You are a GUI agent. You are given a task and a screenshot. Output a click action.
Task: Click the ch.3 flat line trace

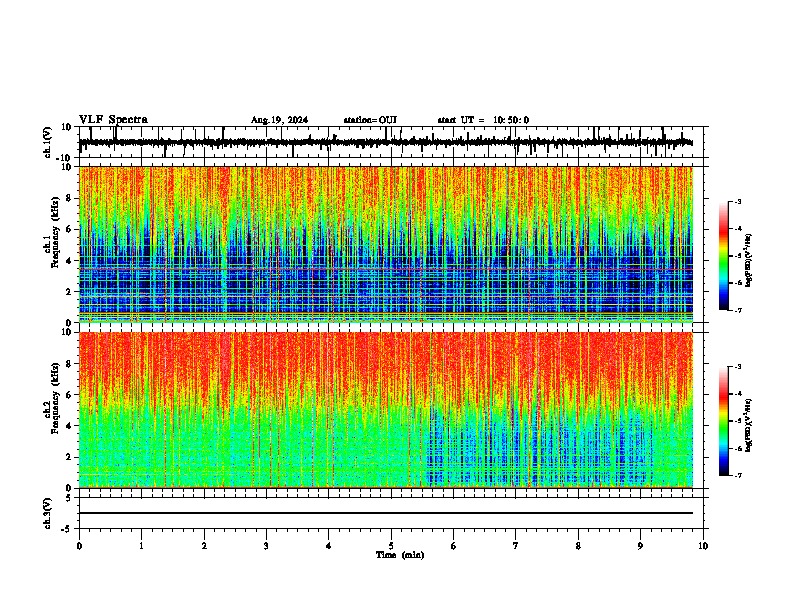(x=386, y=513)
